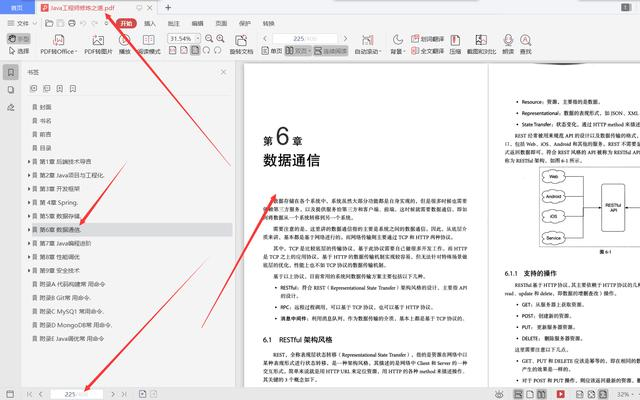Open the annotations icon in left sidebar
This screenshot has height=400, width=640.
click(11, 107)
